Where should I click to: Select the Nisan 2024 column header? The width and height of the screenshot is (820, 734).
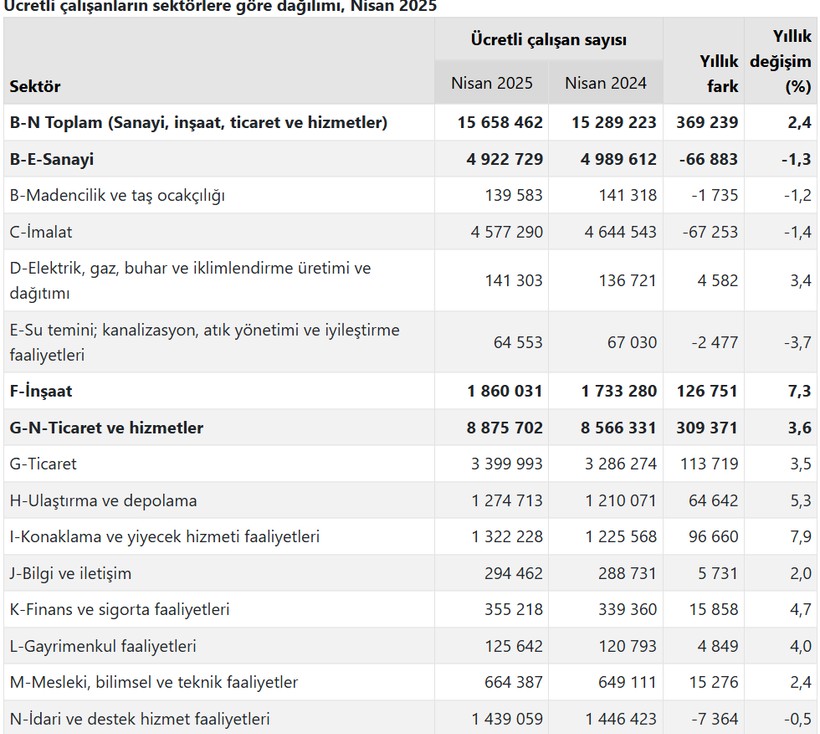(606, 83)
